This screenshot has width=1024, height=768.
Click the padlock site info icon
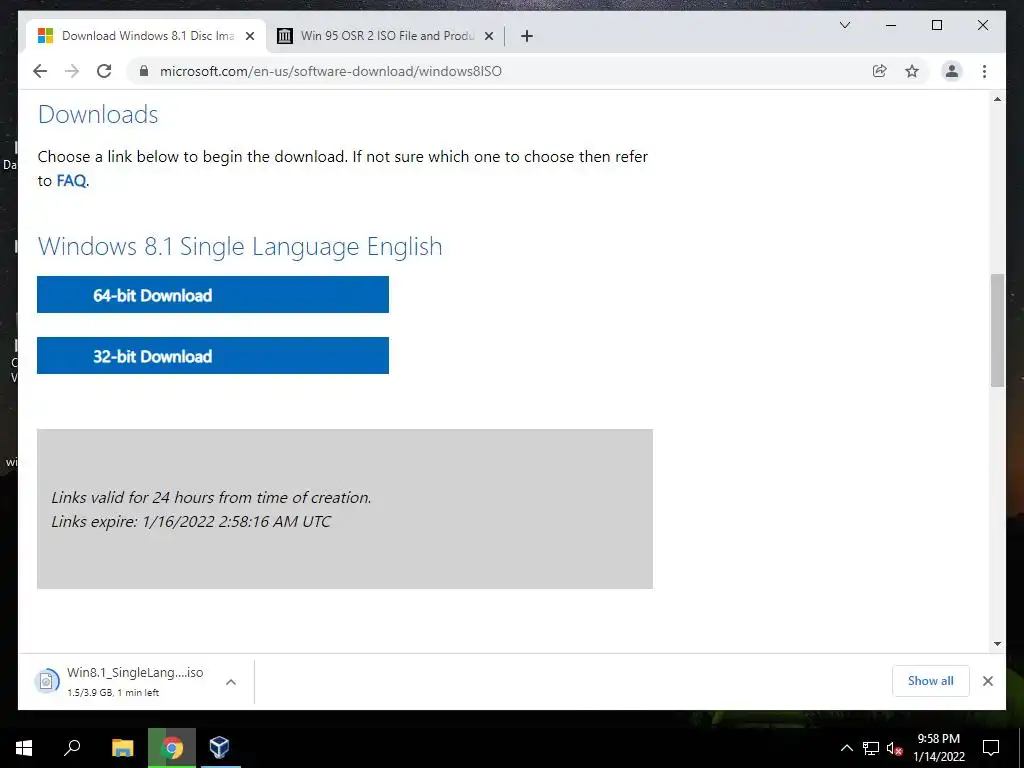tap(144, 71)
